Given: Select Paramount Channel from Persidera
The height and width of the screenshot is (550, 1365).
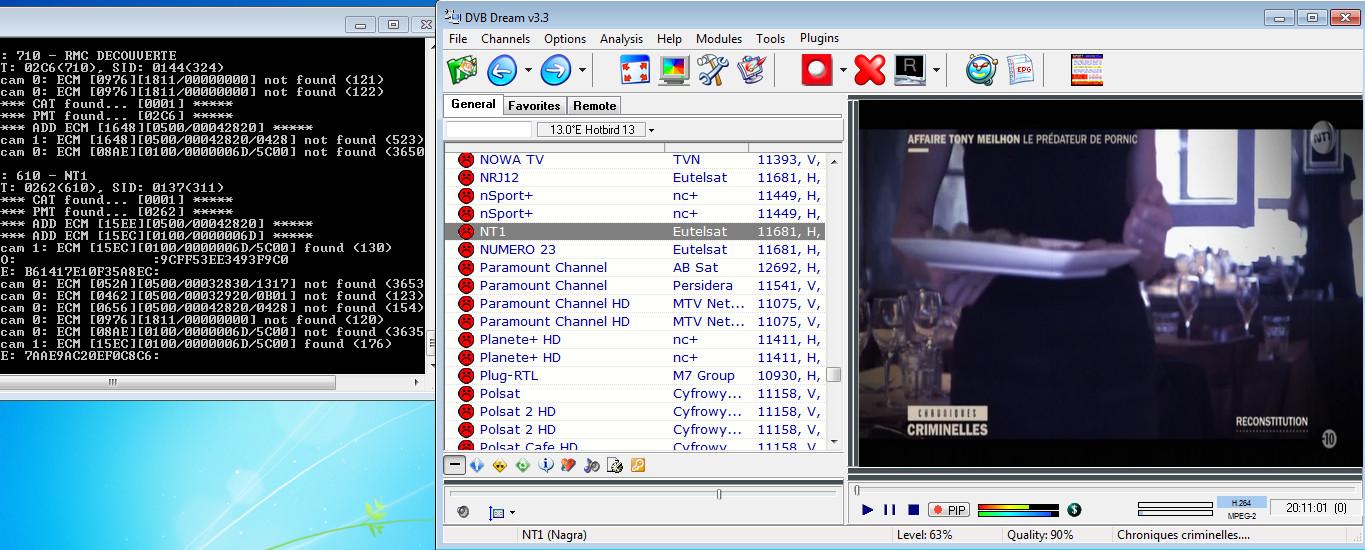Looking at the screenshot, I should tap(635, 286).
